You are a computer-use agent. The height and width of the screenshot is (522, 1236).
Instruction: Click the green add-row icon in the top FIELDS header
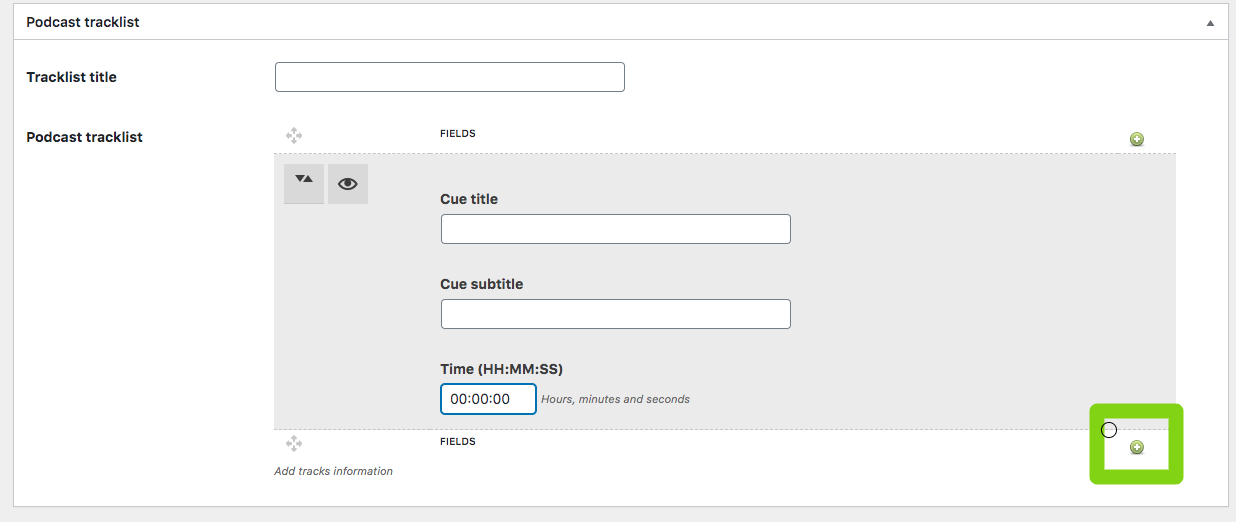pos(1137,139)
